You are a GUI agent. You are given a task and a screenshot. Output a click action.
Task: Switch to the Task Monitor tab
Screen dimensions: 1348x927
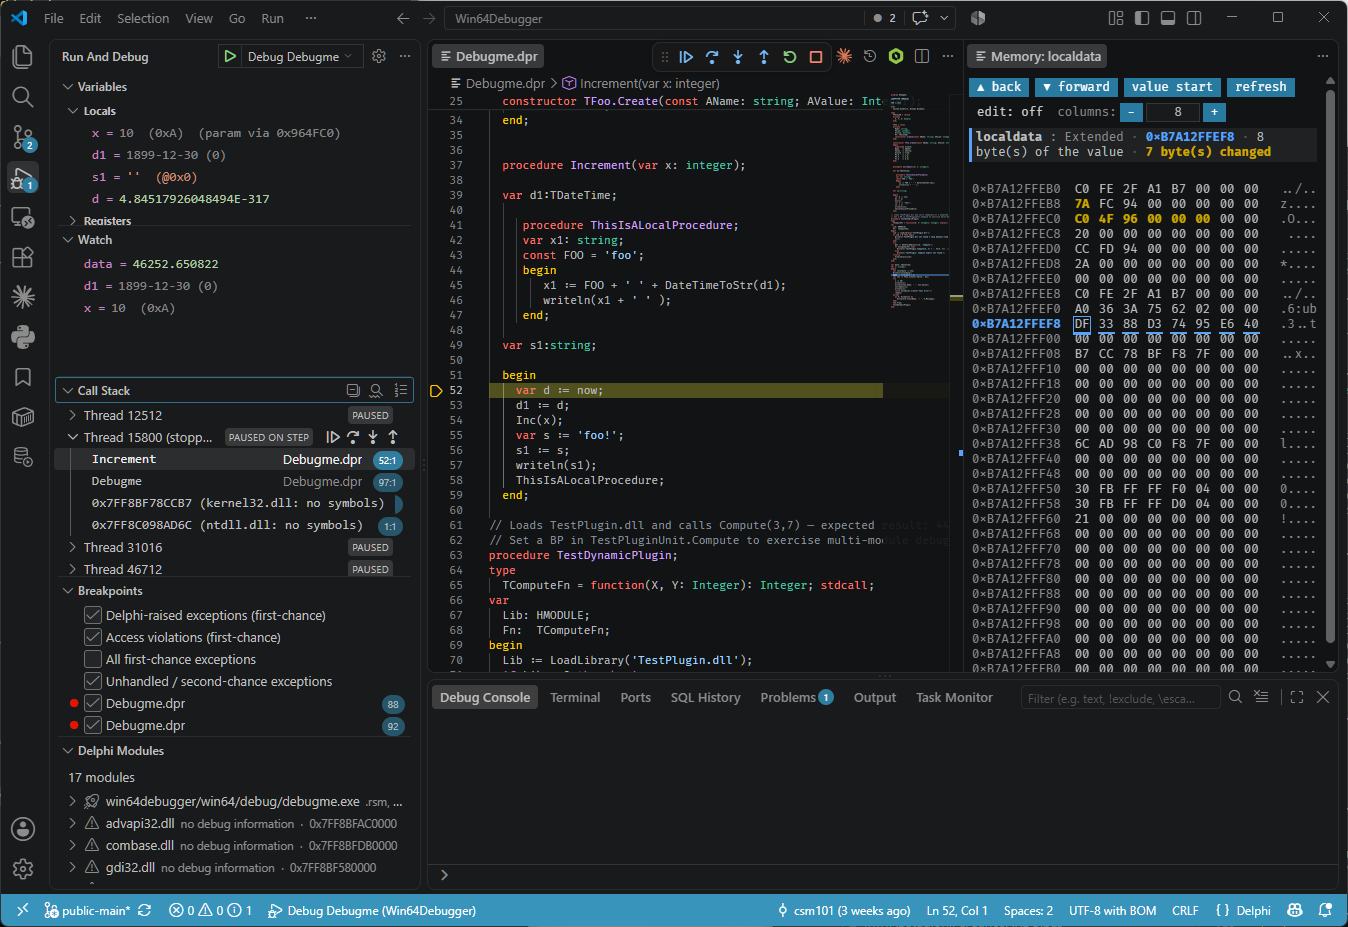[954, 698]
